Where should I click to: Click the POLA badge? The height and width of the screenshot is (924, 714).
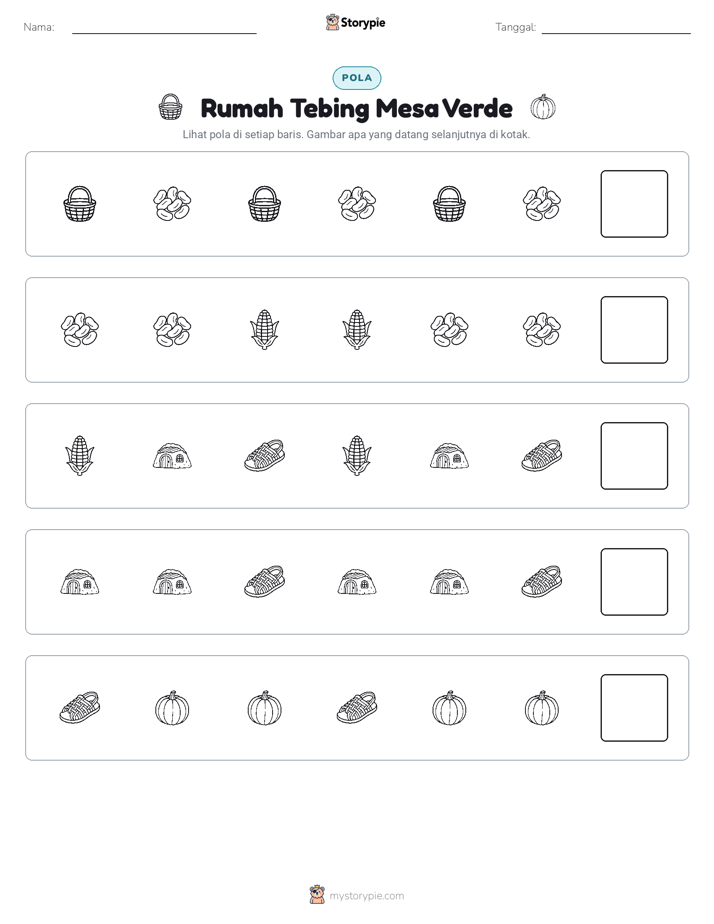(x=357, y=78)
